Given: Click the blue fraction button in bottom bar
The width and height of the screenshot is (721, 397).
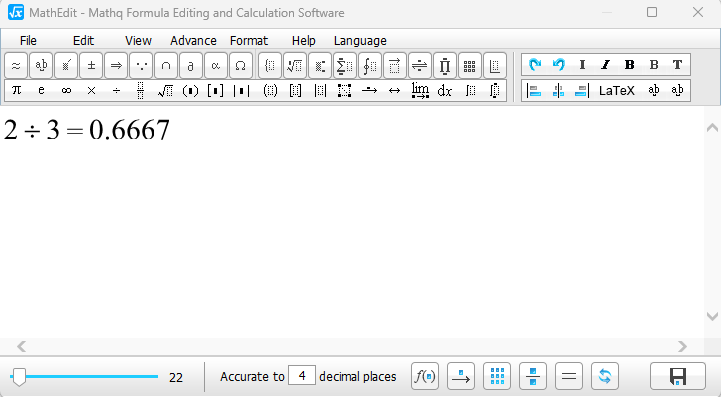Looking at the screenshot, I should [533, 376].
